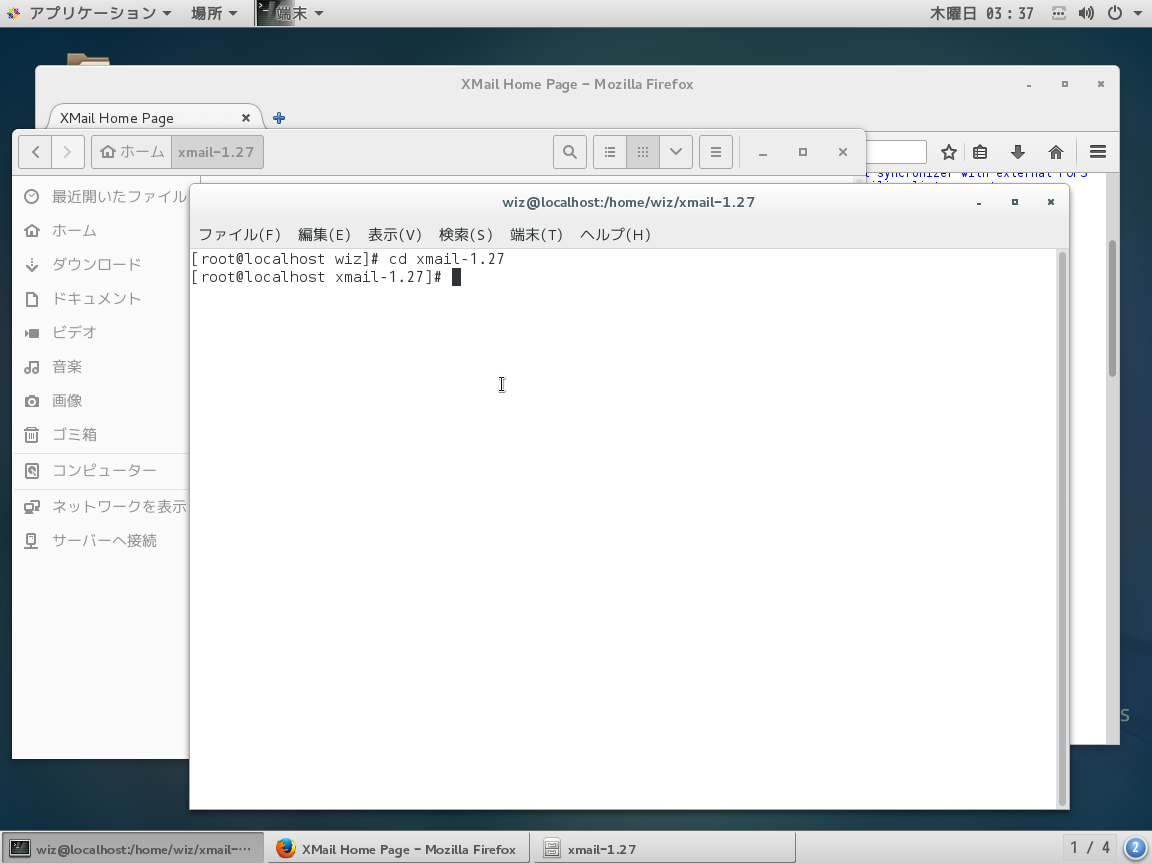Image resolution: width=1152 pixels, height=864 pixels.
Task: Open ゴミ箱 in sidebar
Action: point(101,435)
